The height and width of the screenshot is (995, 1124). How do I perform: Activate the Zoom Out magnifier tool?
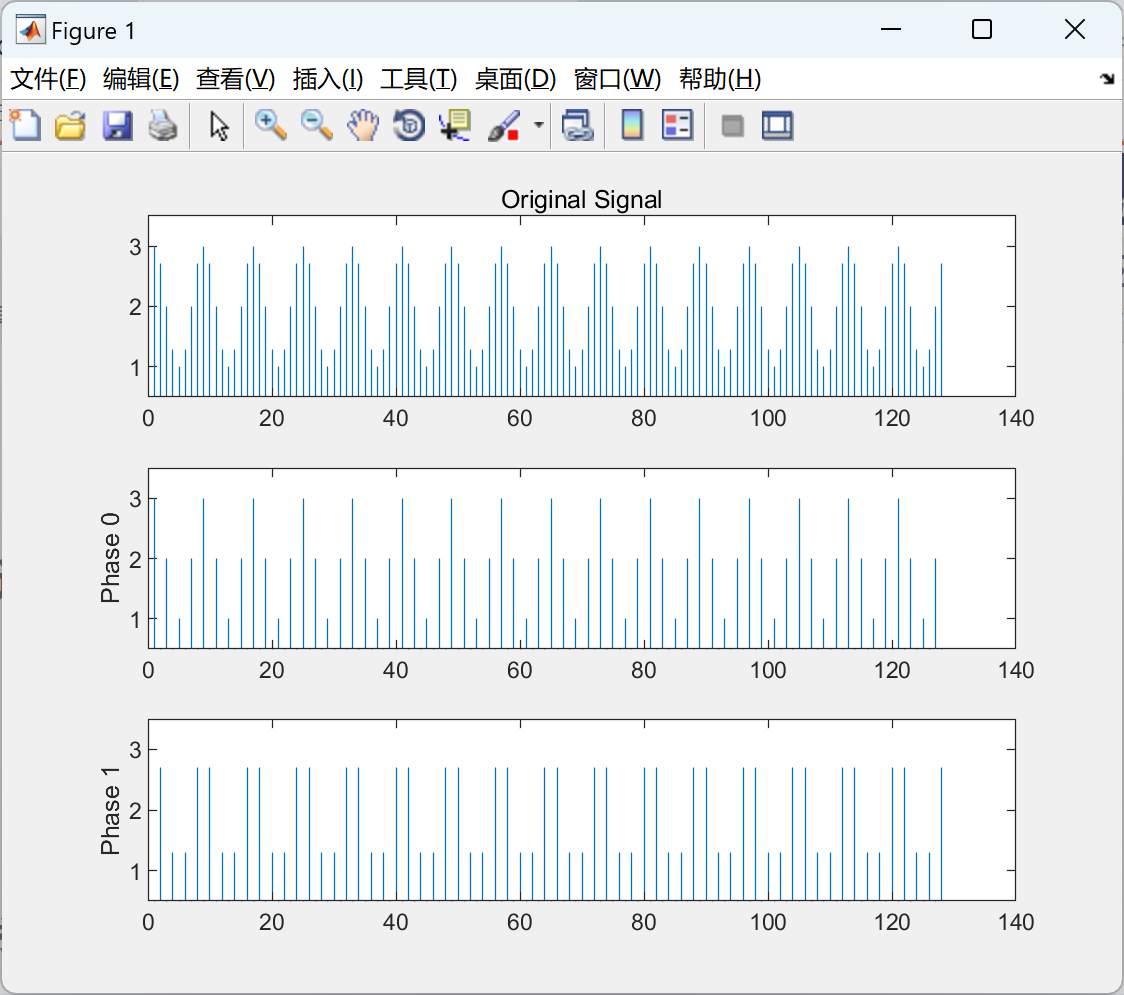317,125
